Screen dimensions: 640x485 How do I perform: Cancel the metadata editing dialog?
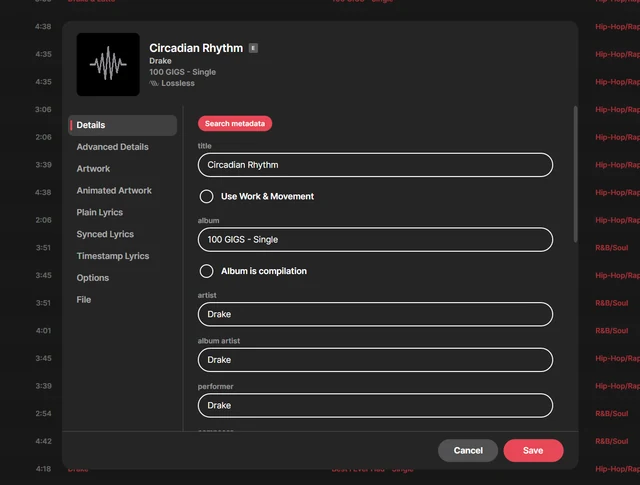pos(468,451)
